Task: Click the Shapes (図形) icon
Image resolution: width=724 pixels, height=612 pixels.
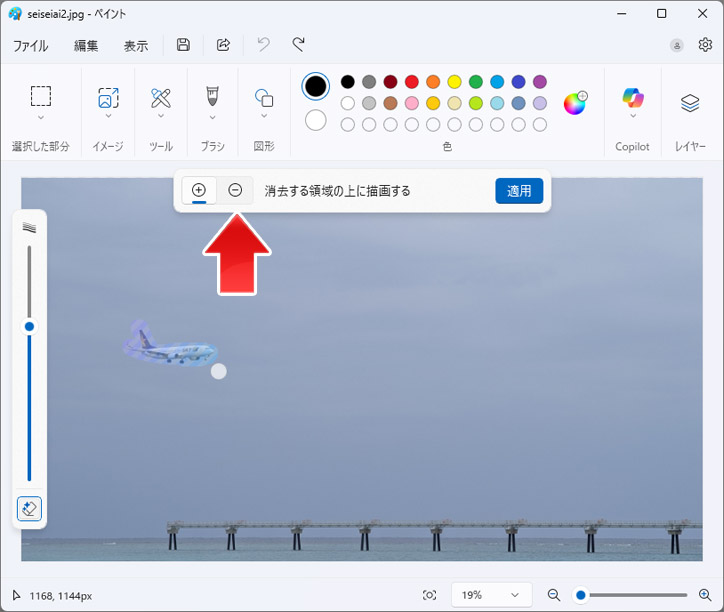Action: (x=264, y=98)
